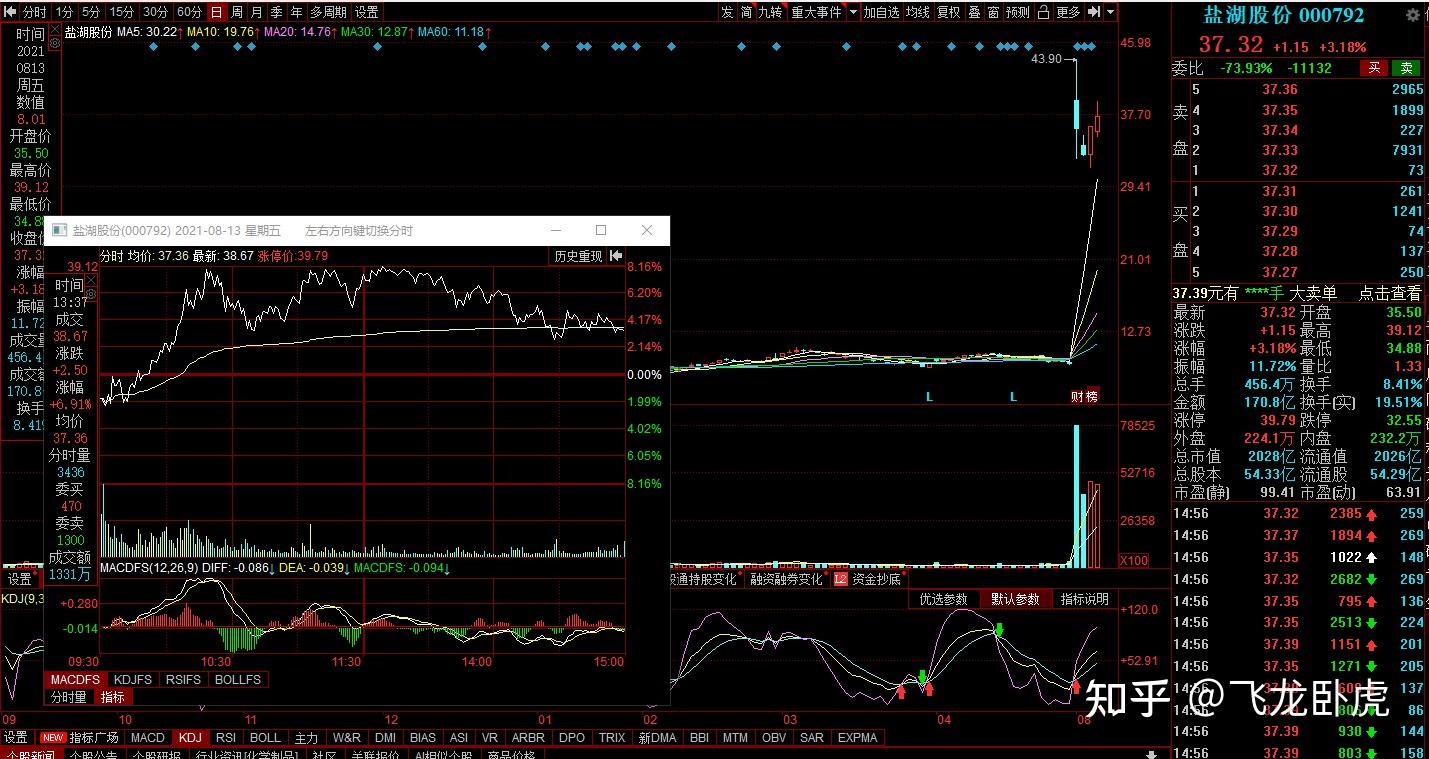Select the 主力 indicator tab

click(x=306, y=738)
